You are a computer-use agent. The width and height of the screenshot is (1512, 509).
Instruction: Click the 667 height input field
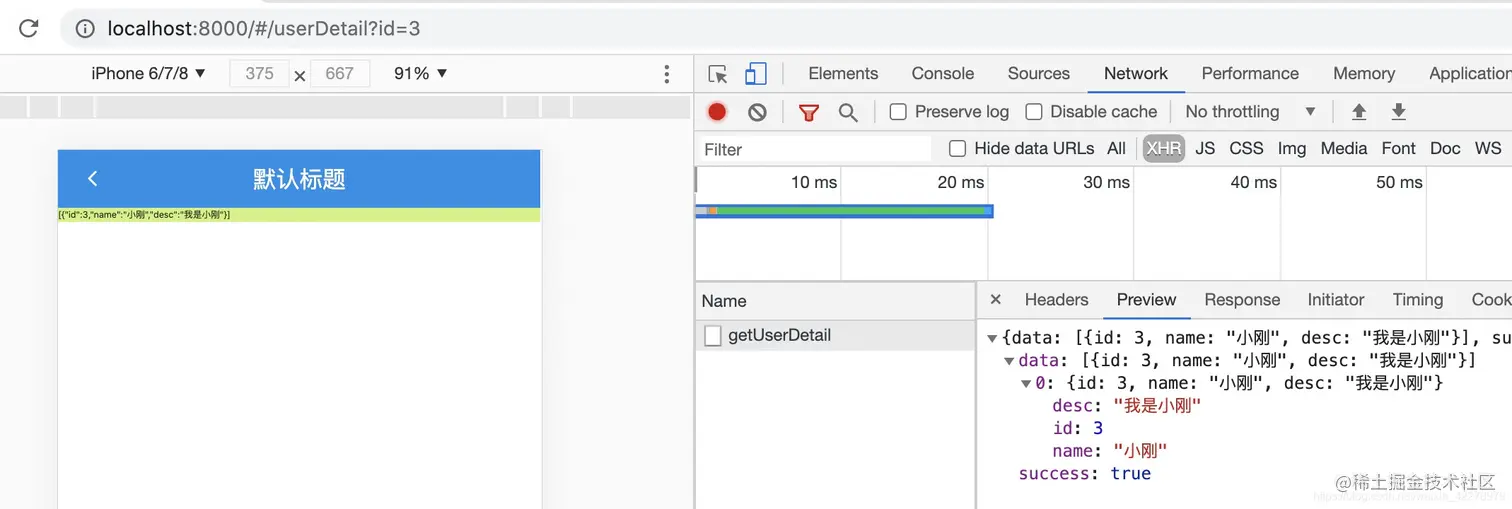pos(340,73)
